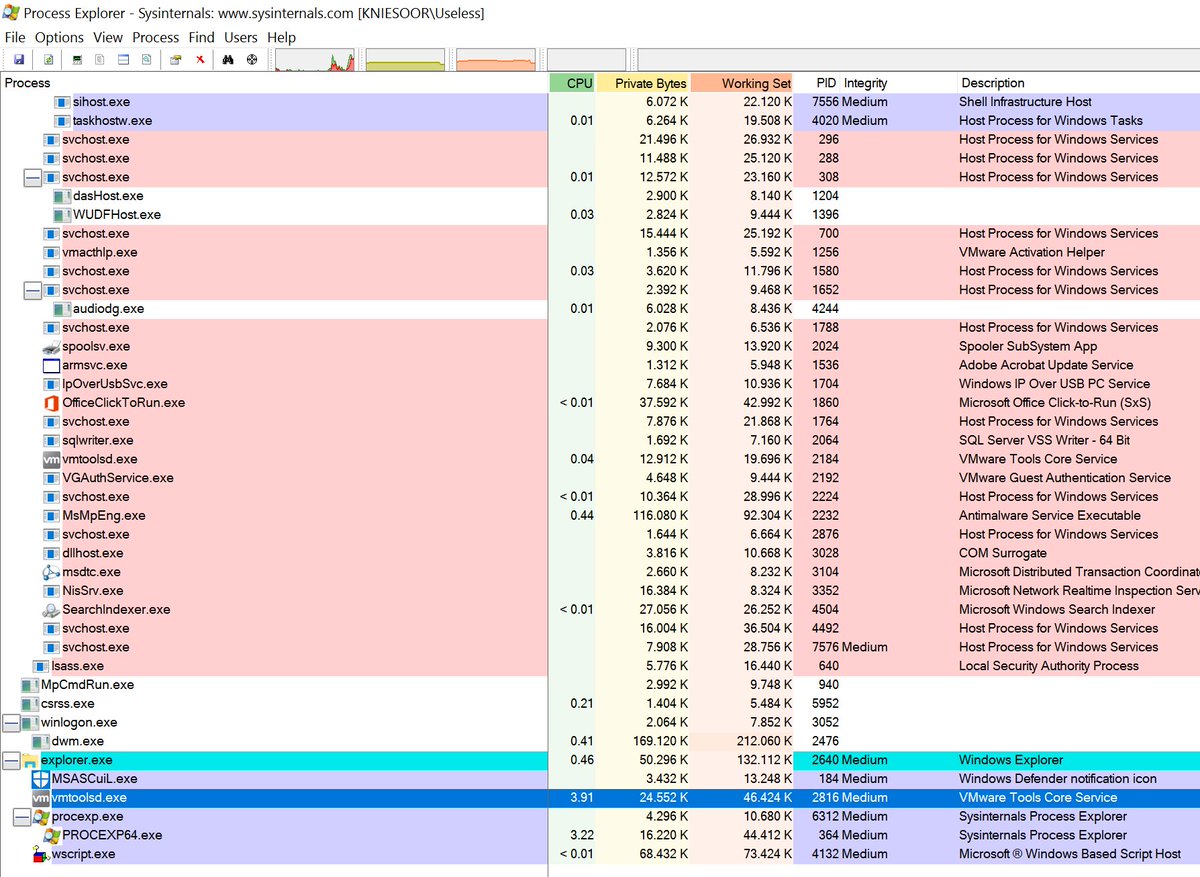Click the 'Antimalware Service Executable' description
The image size is (1200, 877).
(1050, 516)
